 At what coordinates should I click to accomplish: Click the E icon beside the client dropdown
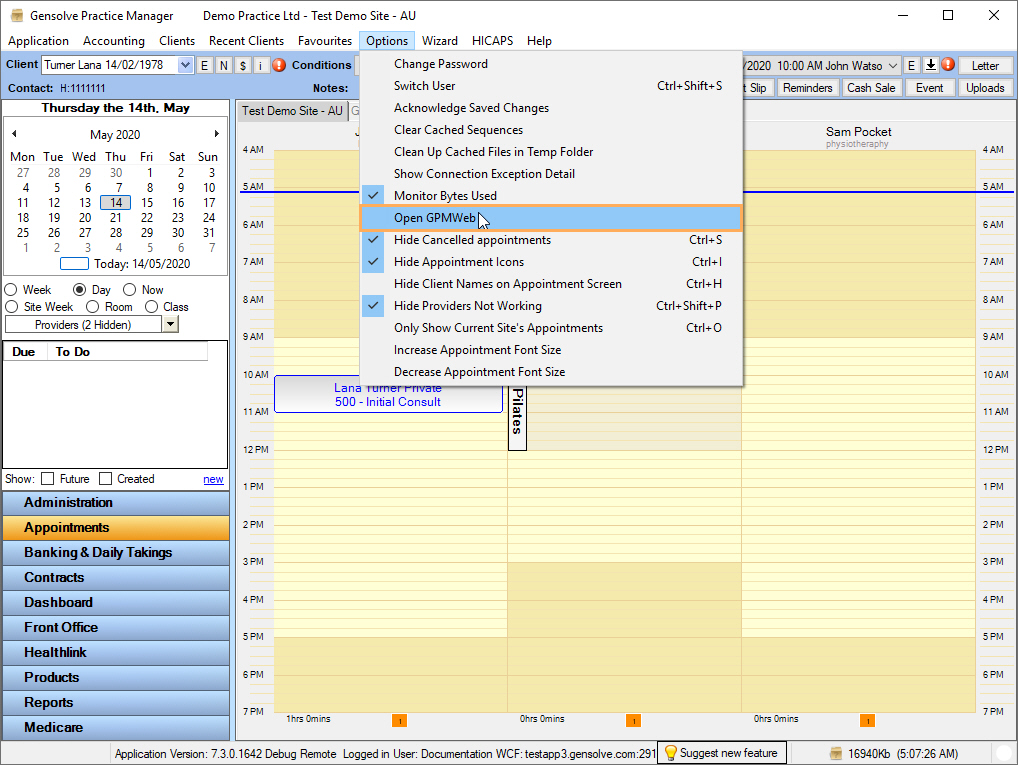(205, 65)
